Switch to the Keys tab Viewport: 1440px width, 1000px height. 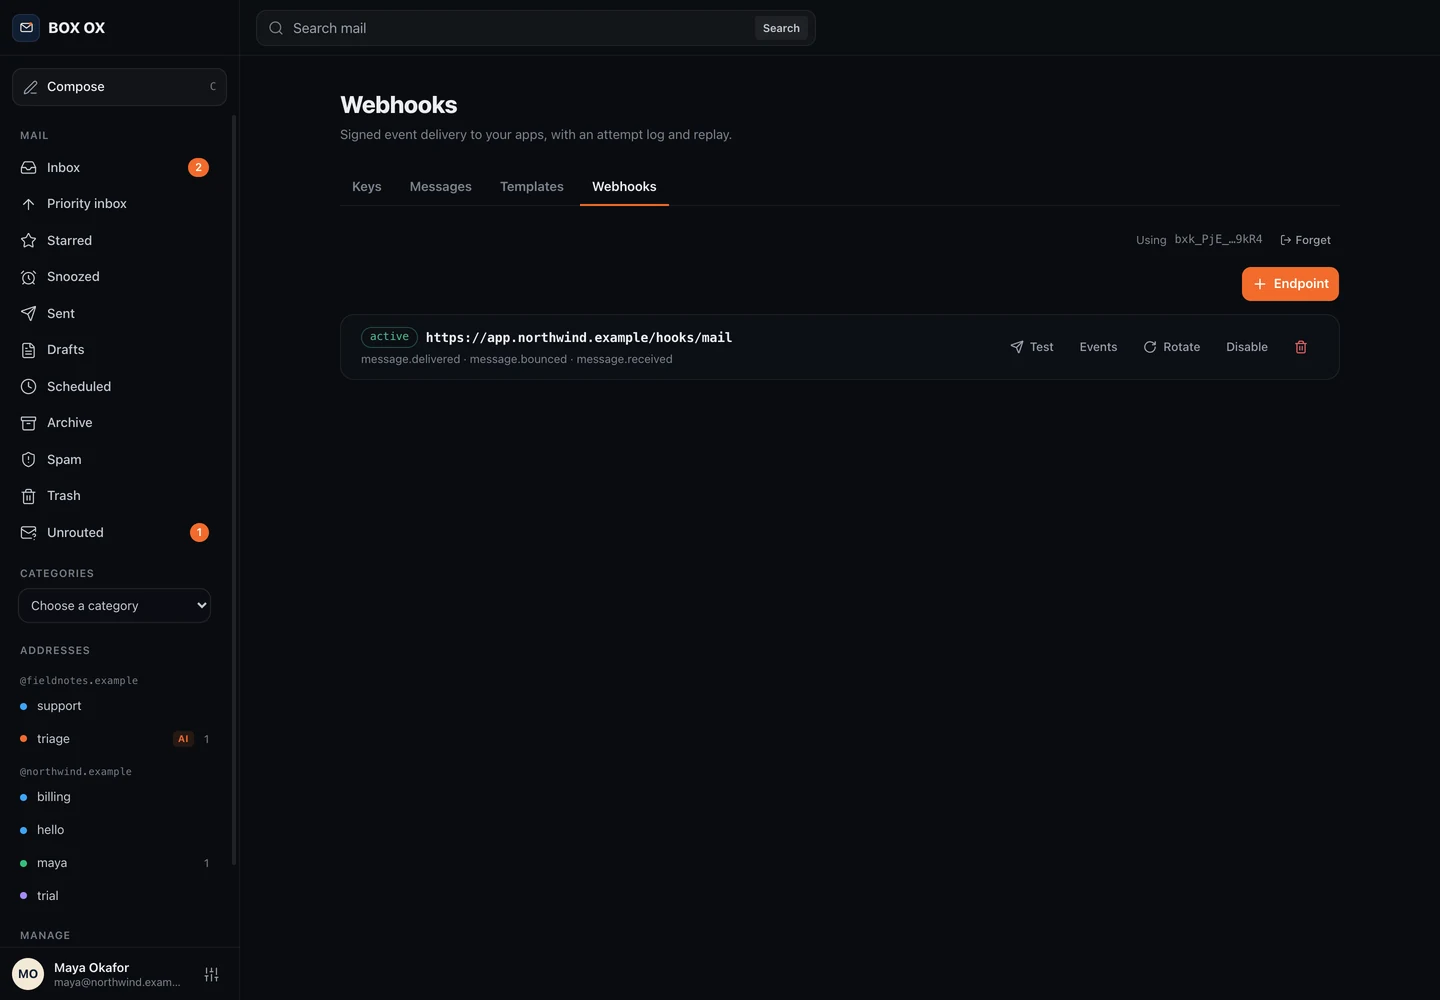click(367, 187)
